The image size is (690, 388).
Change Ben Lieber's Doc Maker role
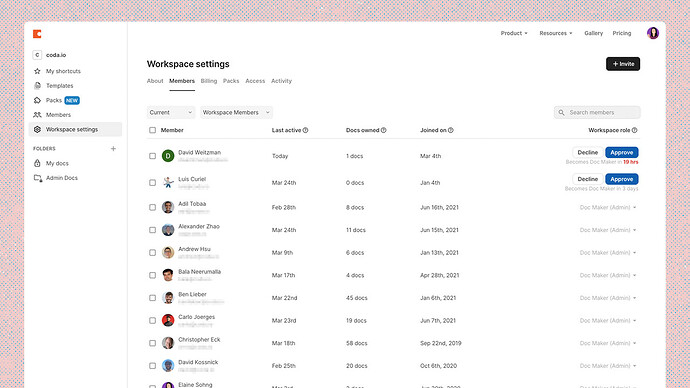coord(608,298)
